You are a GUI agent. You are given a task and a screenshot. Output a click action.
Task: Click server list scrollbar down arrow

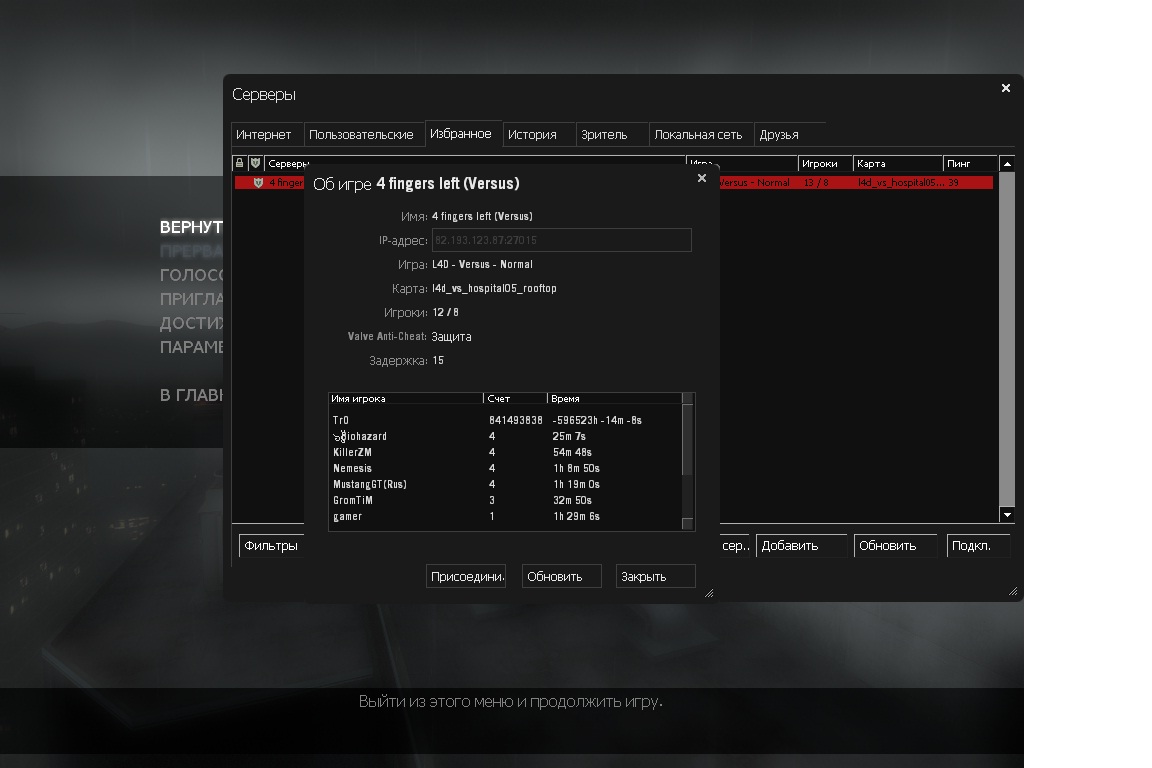(x=1007, y=515)
